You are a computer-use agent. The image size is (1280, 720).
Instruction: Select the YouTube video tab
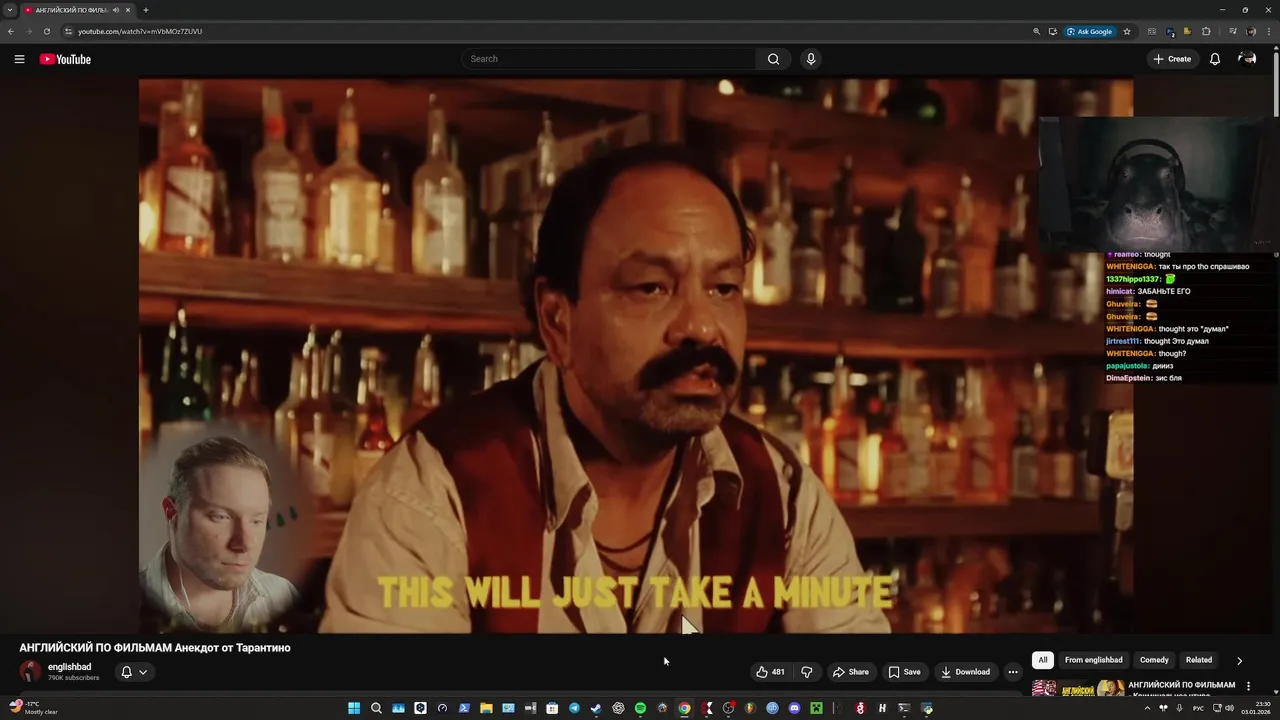(x=78, y=10)
